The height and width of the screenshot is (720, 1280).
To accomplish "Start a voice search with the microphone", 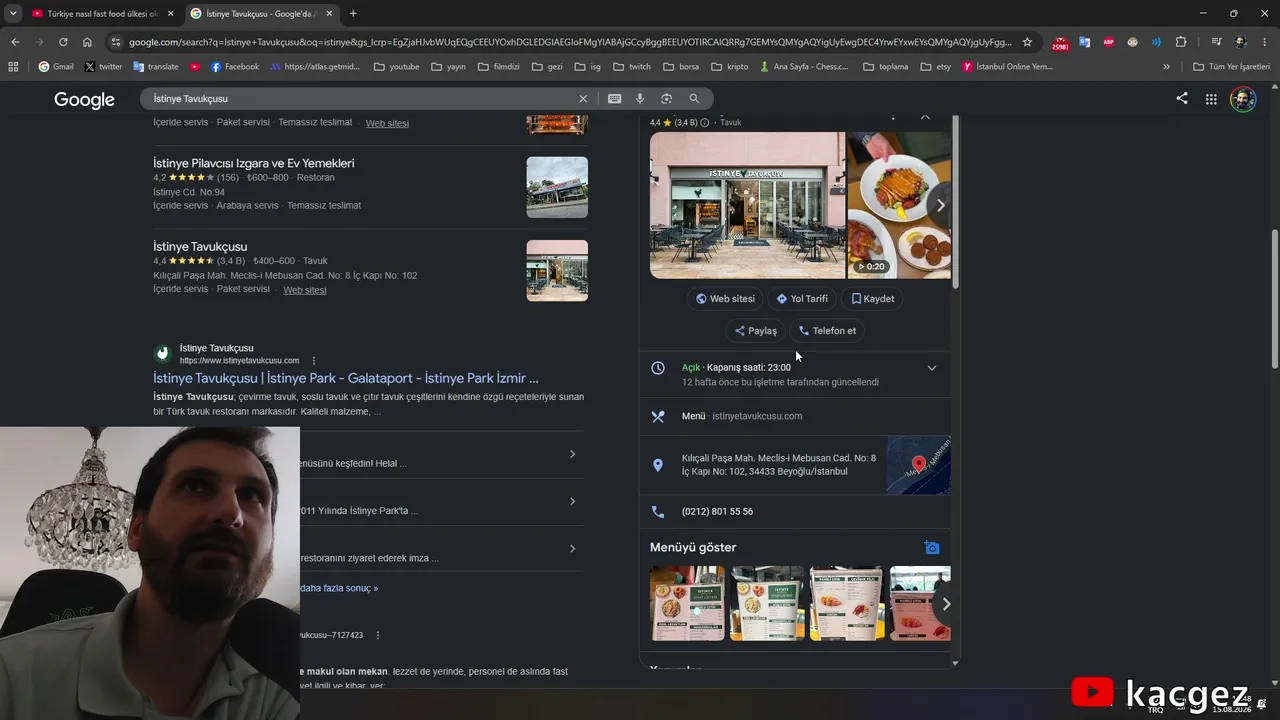I will point(640,99).
